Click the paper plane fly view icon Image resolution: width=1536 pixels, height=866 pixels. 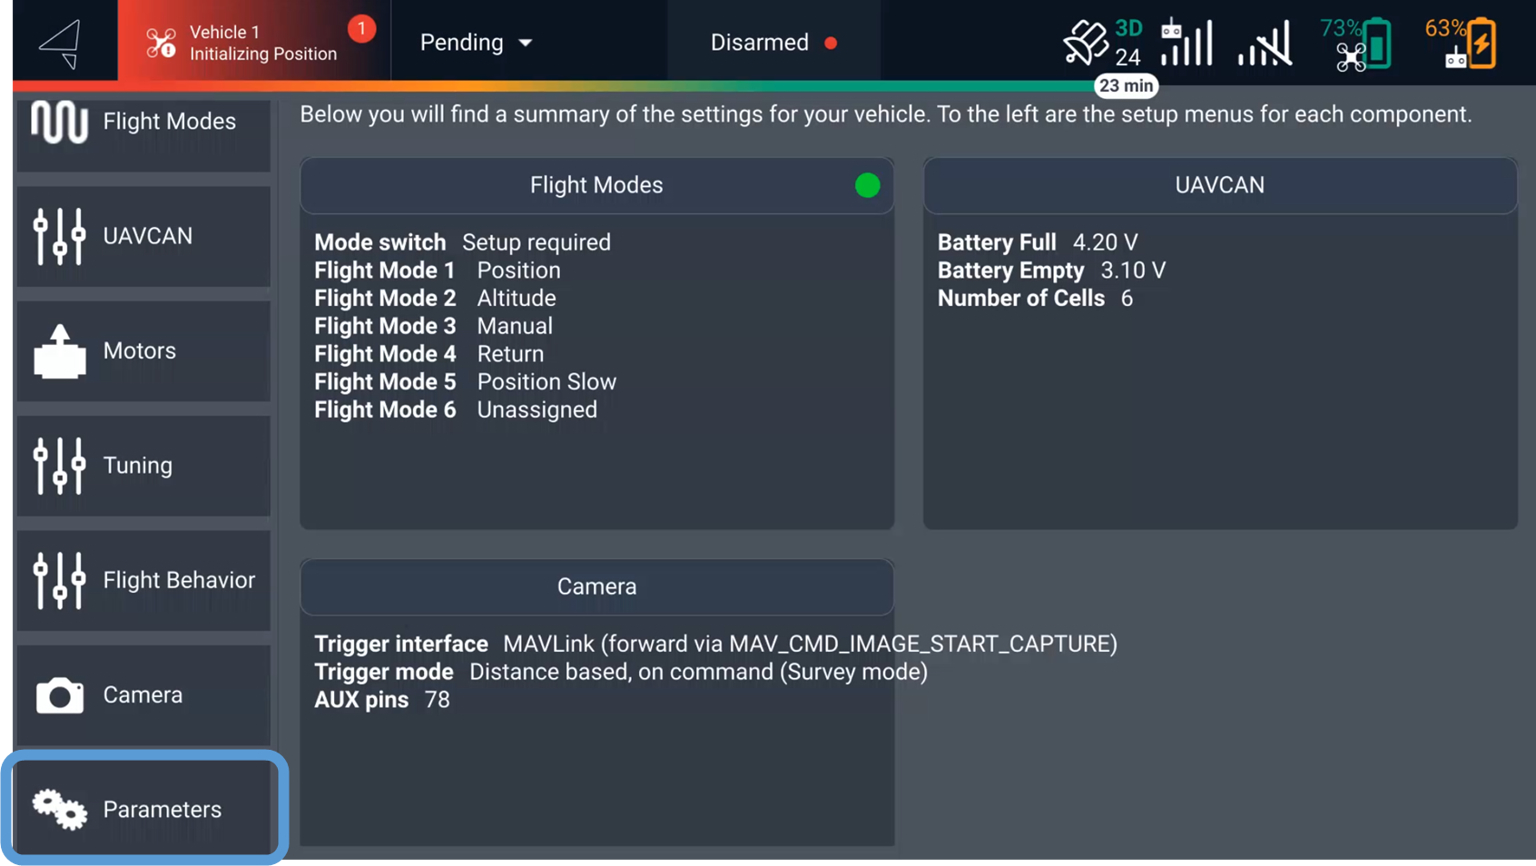[x=60, y=44]
